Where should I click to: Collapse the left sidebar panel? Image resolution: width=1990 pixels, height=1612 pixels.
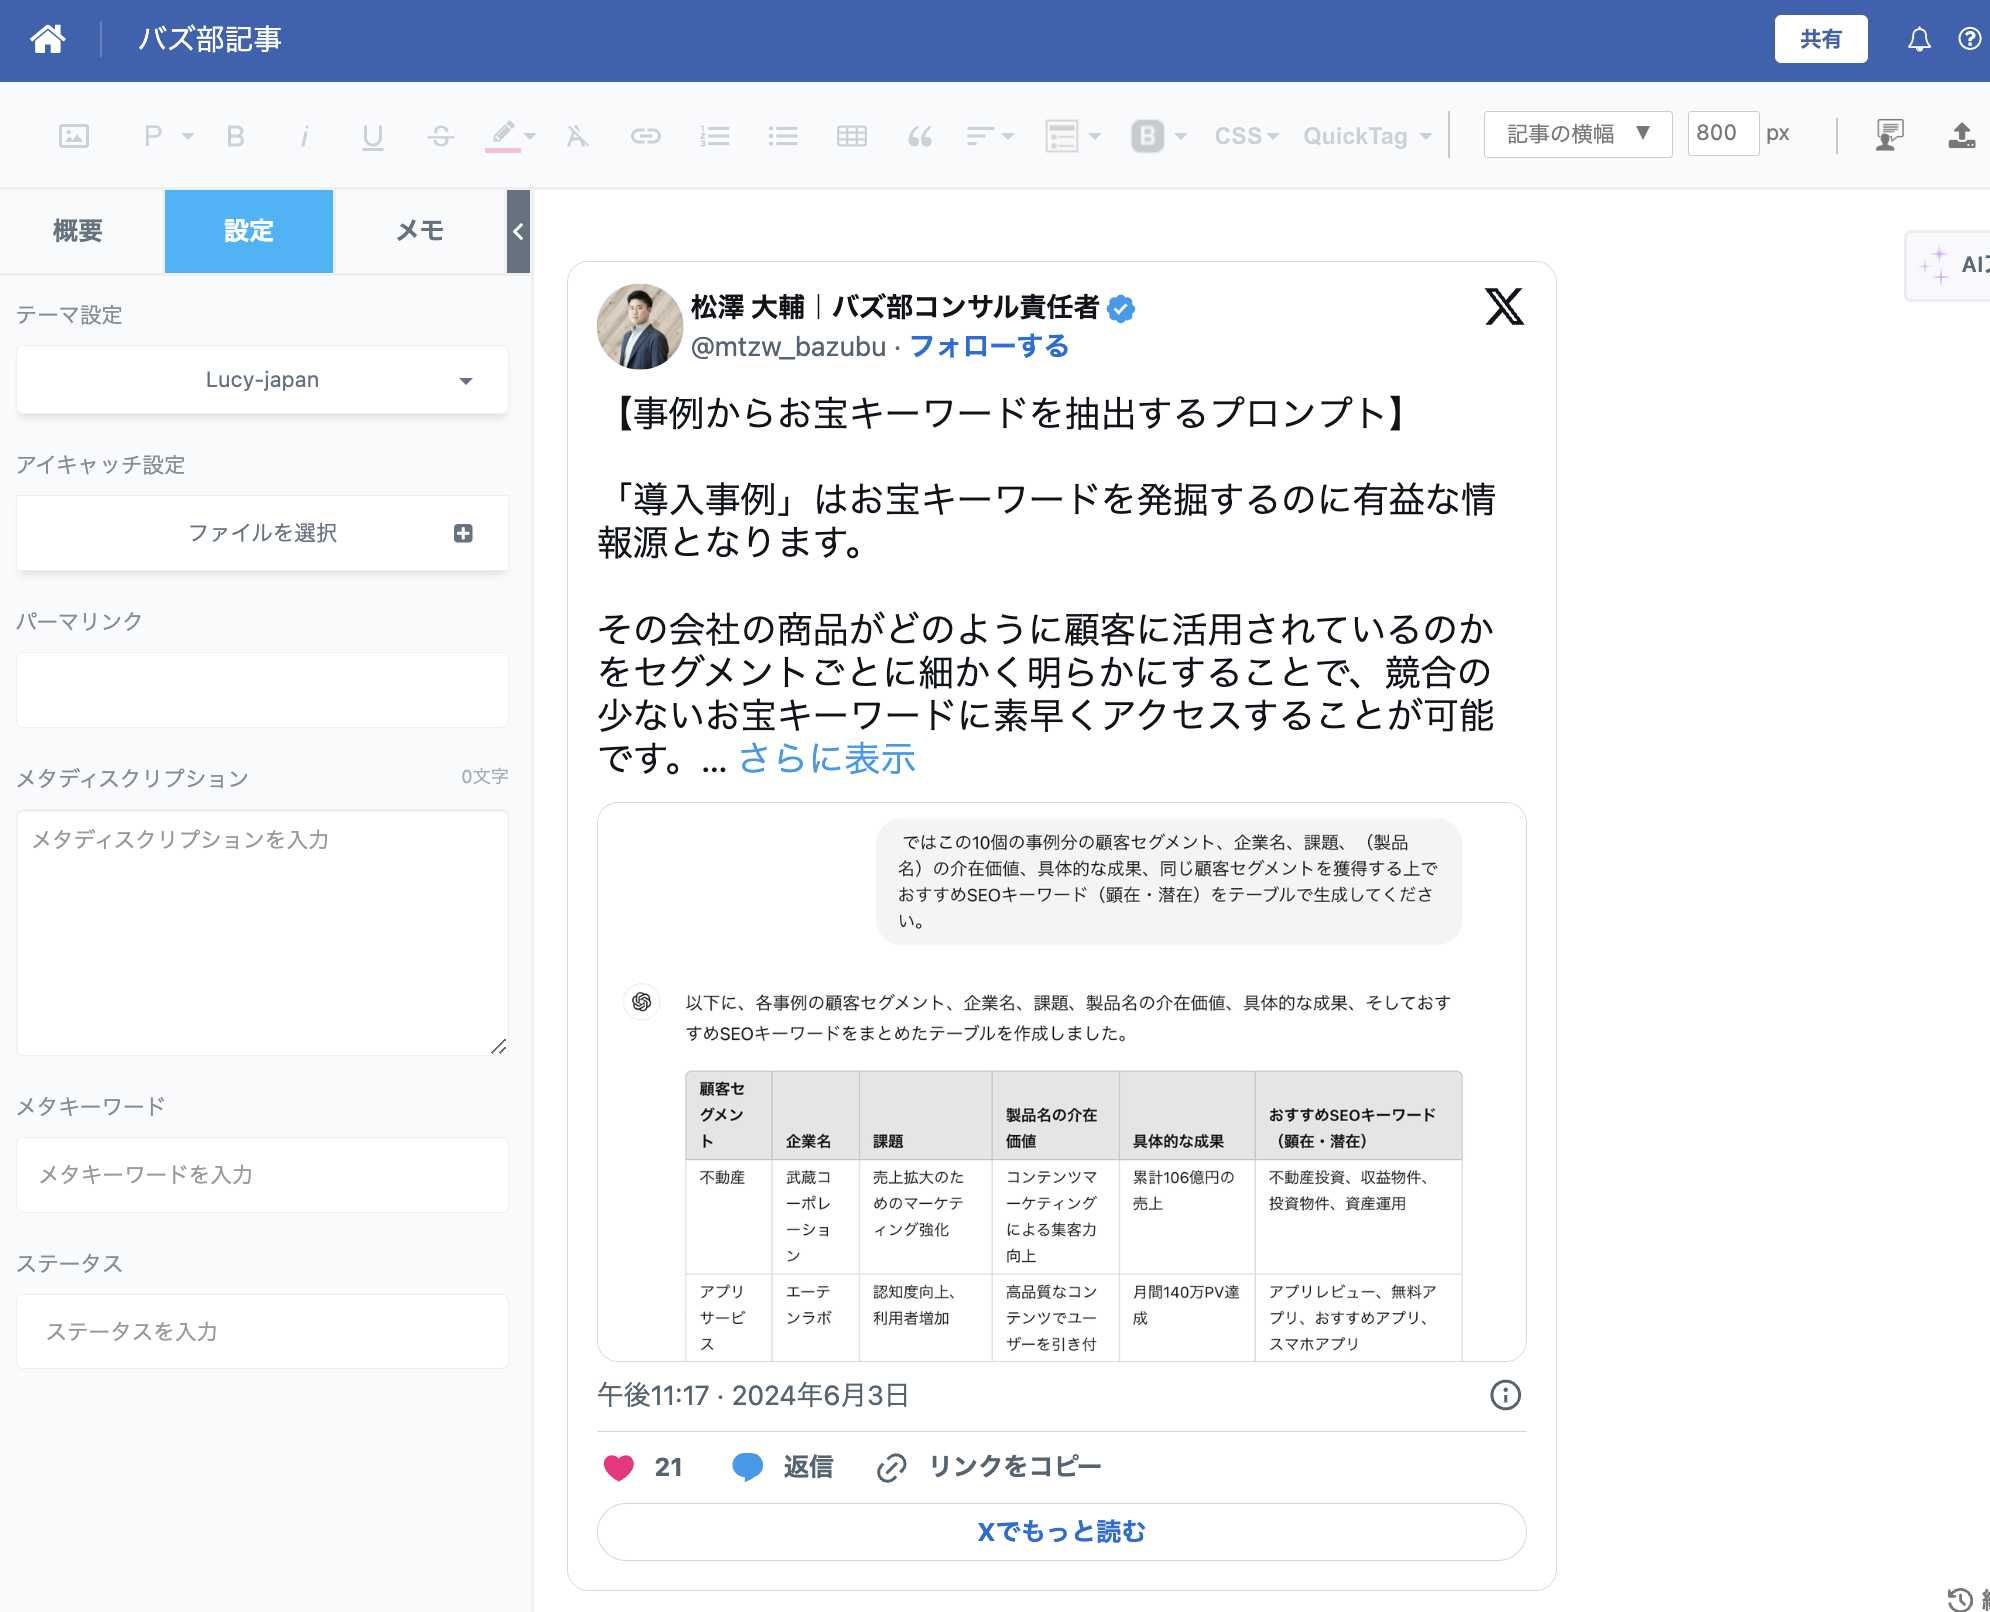coord(518,231)
